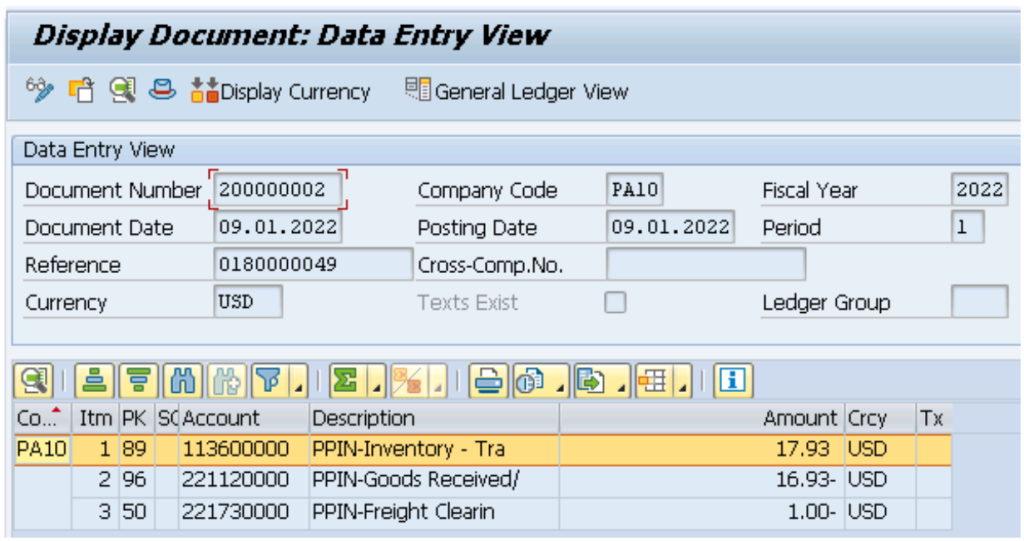Select the Reference field 0180000049

point(313,265)
